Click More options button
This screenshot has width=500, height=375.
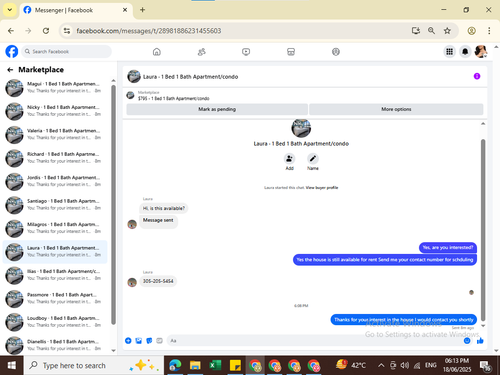pos(396,109)
